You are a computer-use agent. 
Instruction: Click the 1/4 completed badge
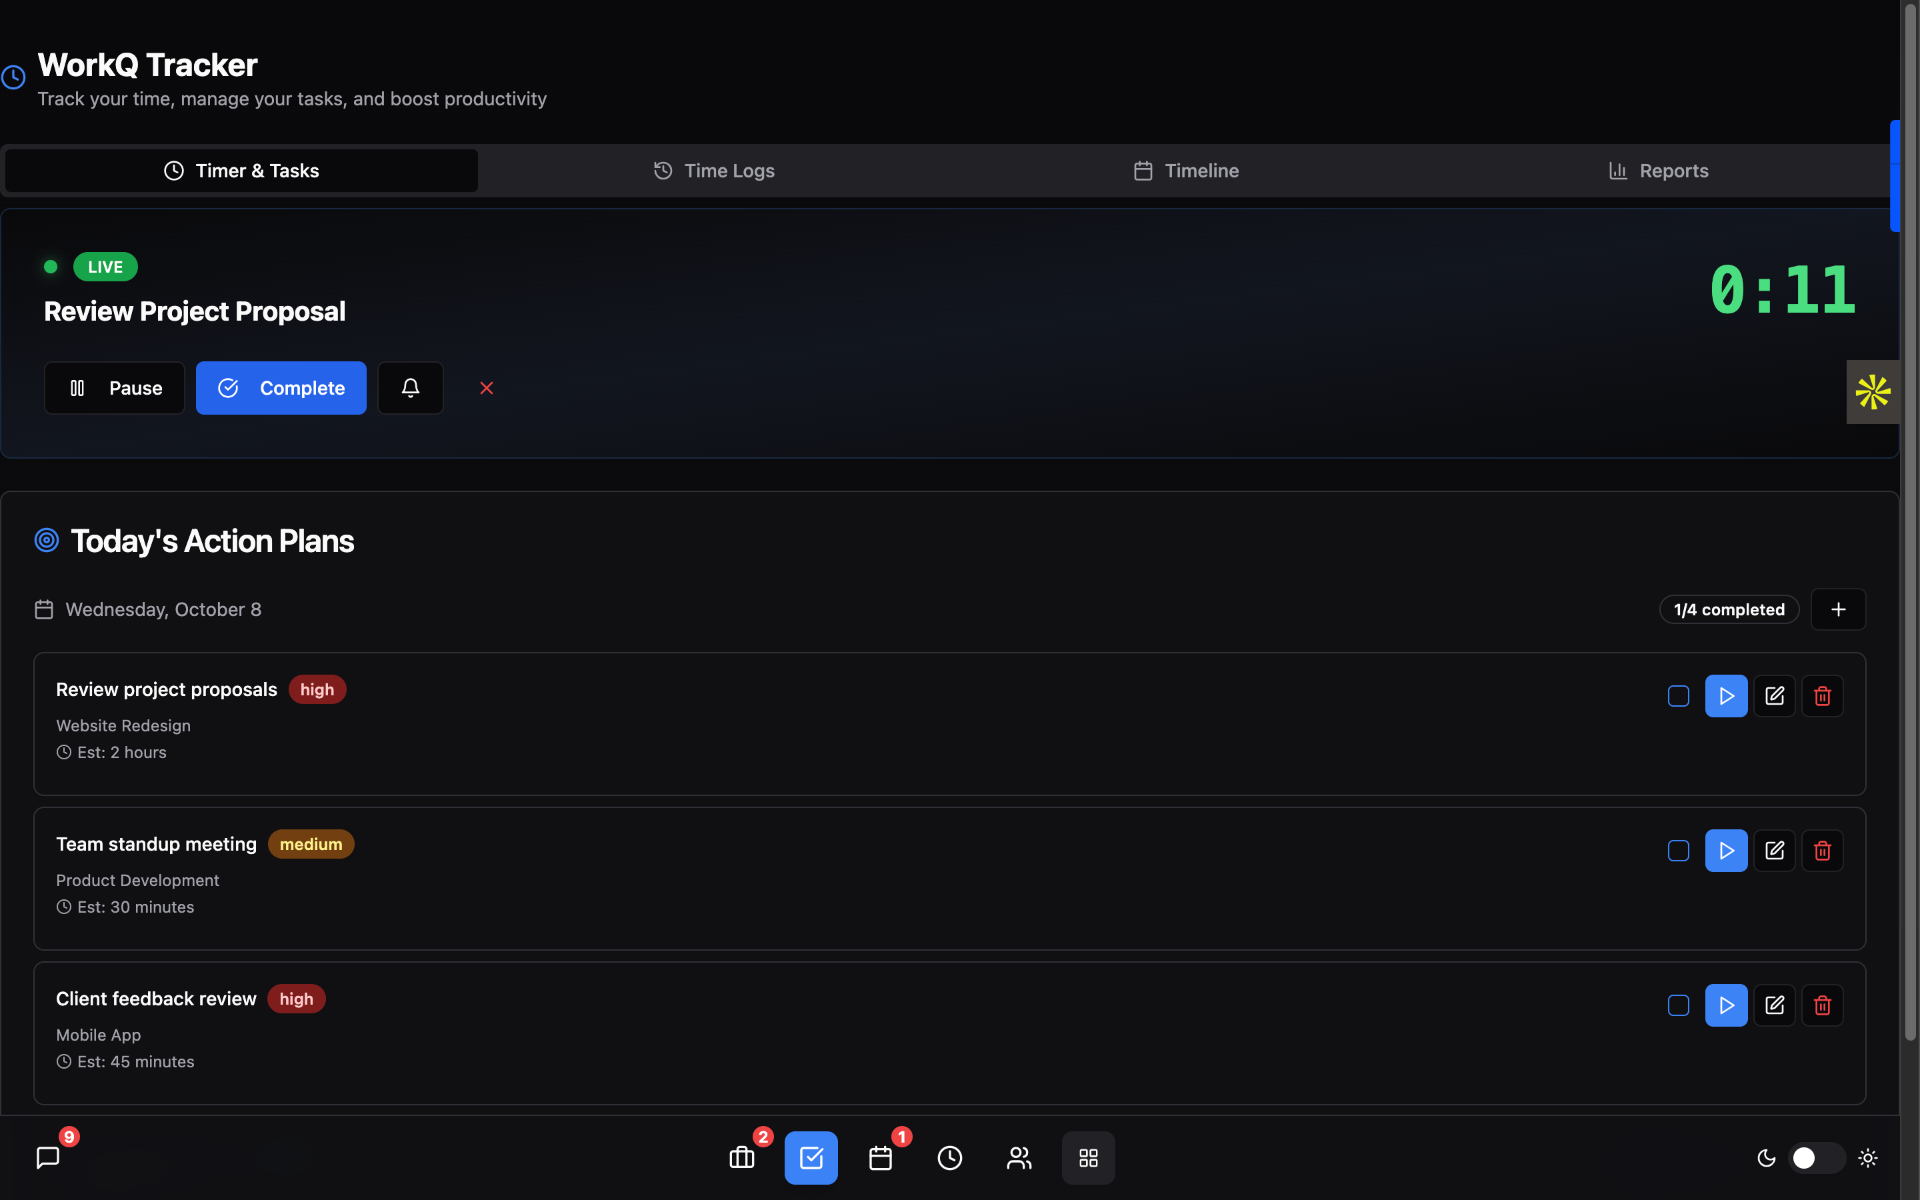[x=1729, y=610]
